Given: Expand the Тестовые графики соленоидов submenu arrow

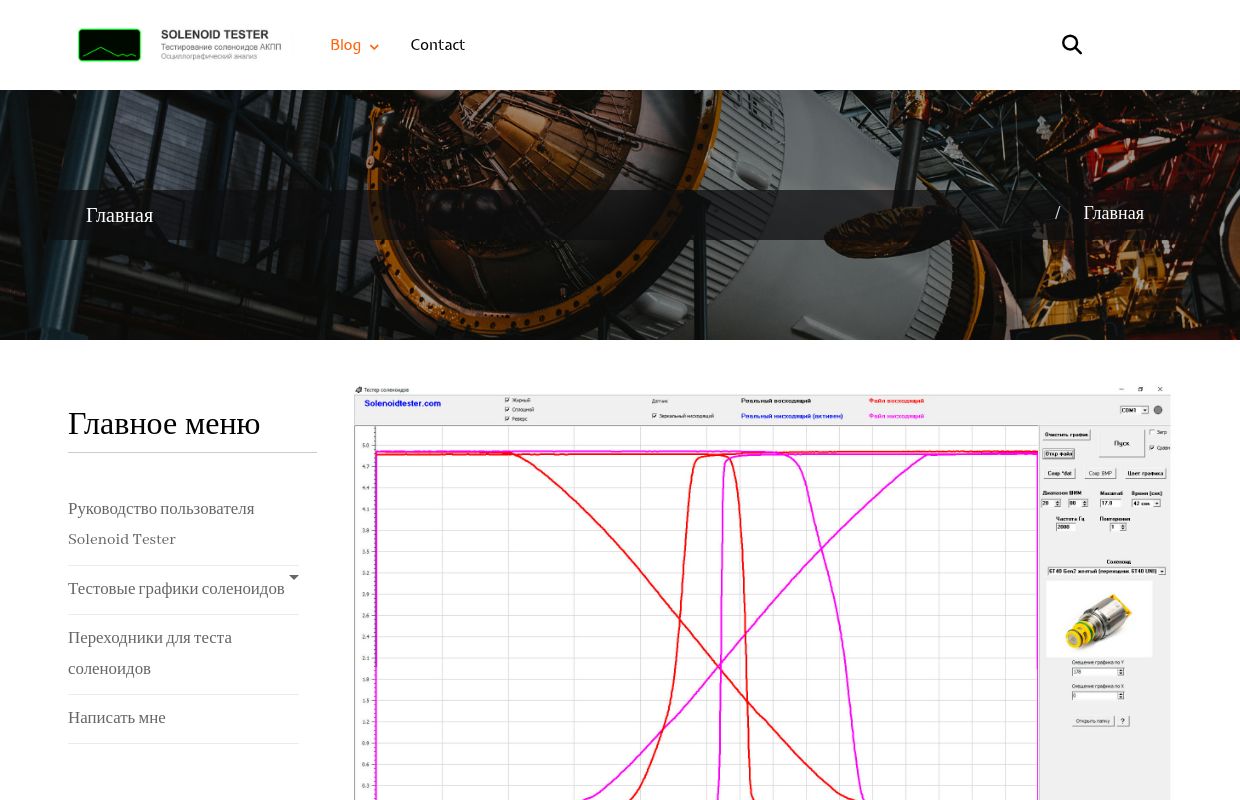Looking at the screenshot, I should (293, 578).
